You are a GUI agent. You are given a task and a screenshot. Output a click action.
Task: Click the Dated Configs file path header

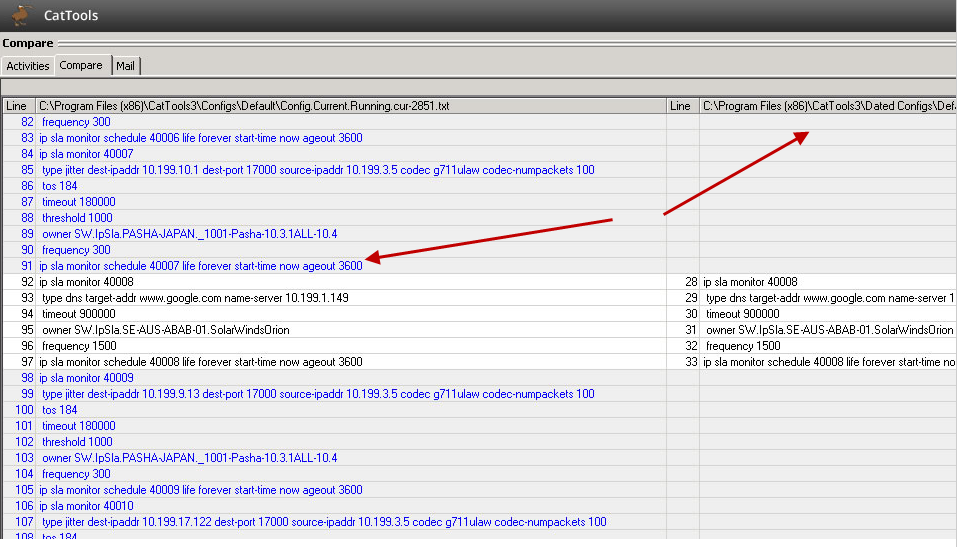[x=828, y=106]
